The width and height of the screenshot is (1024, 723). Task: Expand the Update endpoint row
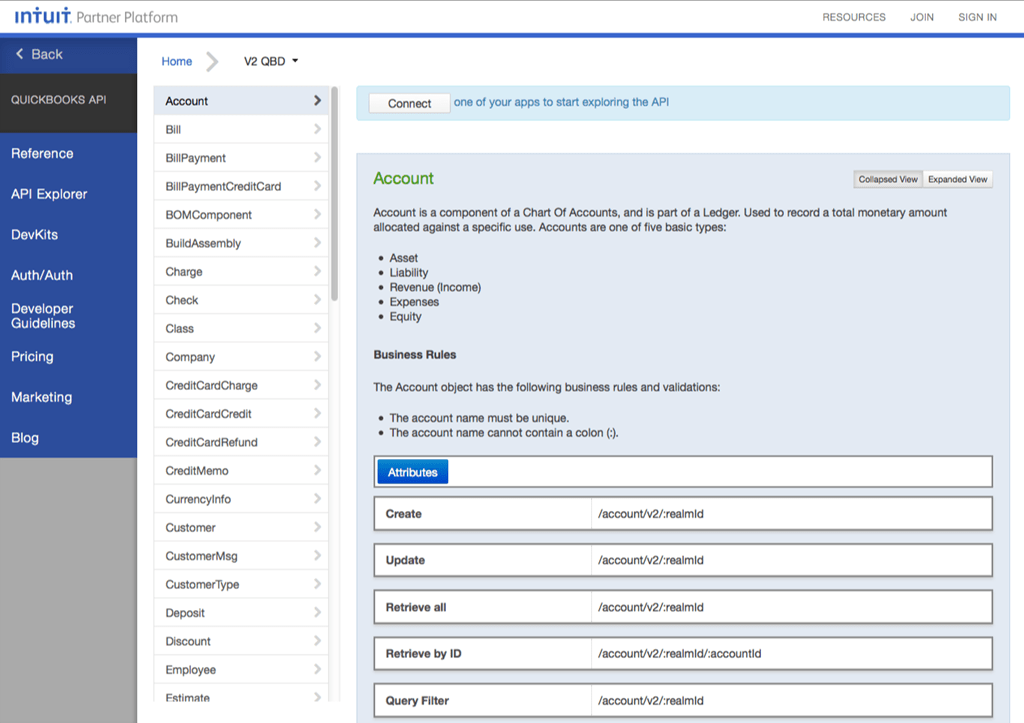click(x=683, y=560)
